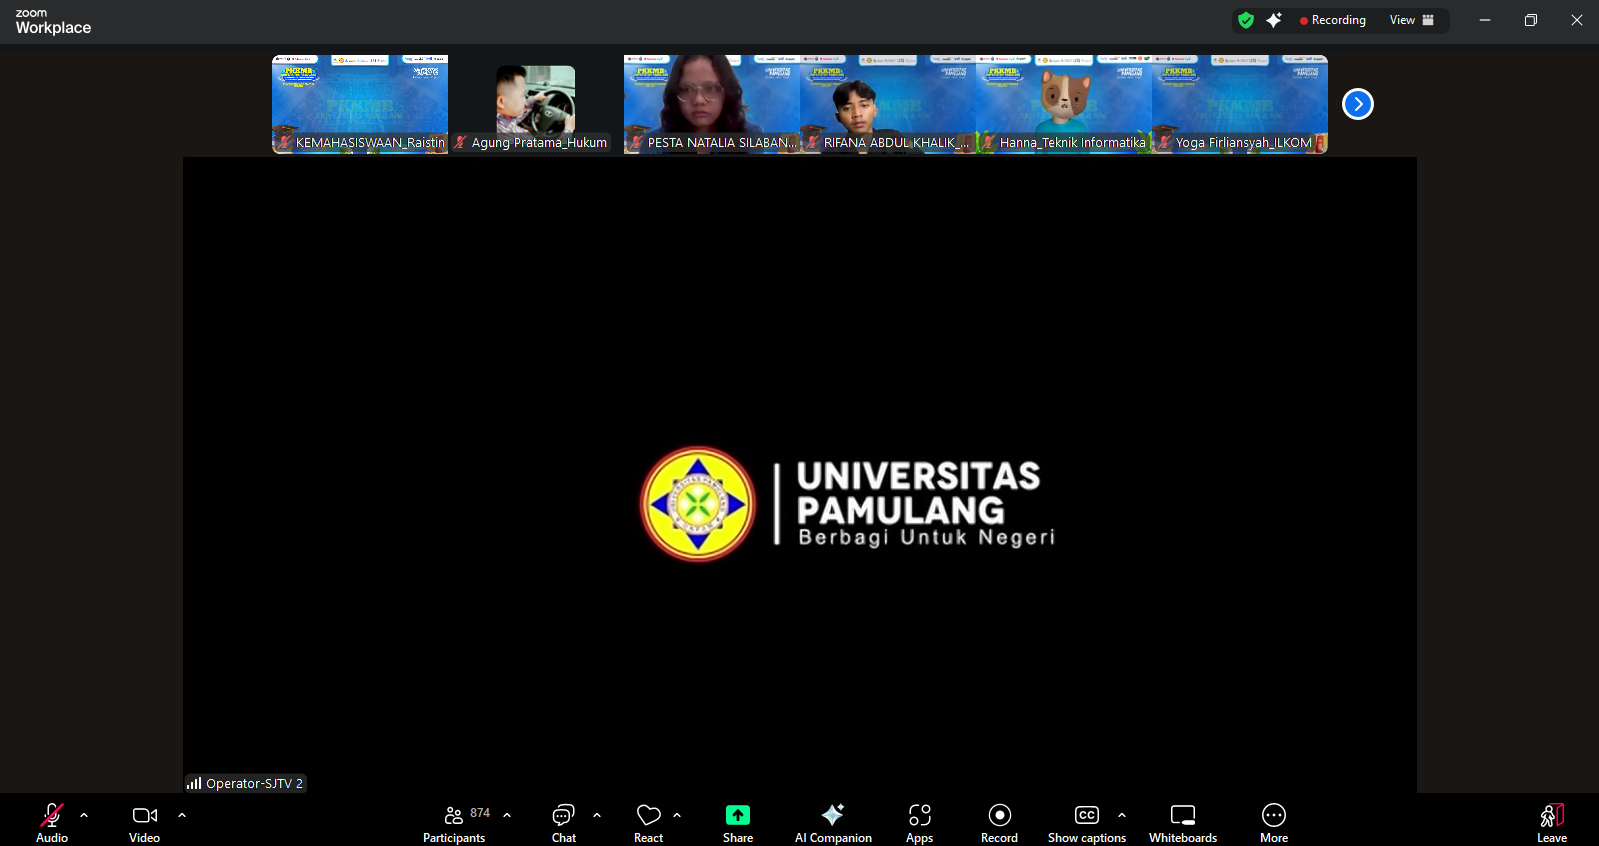Select Yoga Firliansyah_ILKOM video thumbnail
The image size is (1599, 846).
tap(1240, 104)
